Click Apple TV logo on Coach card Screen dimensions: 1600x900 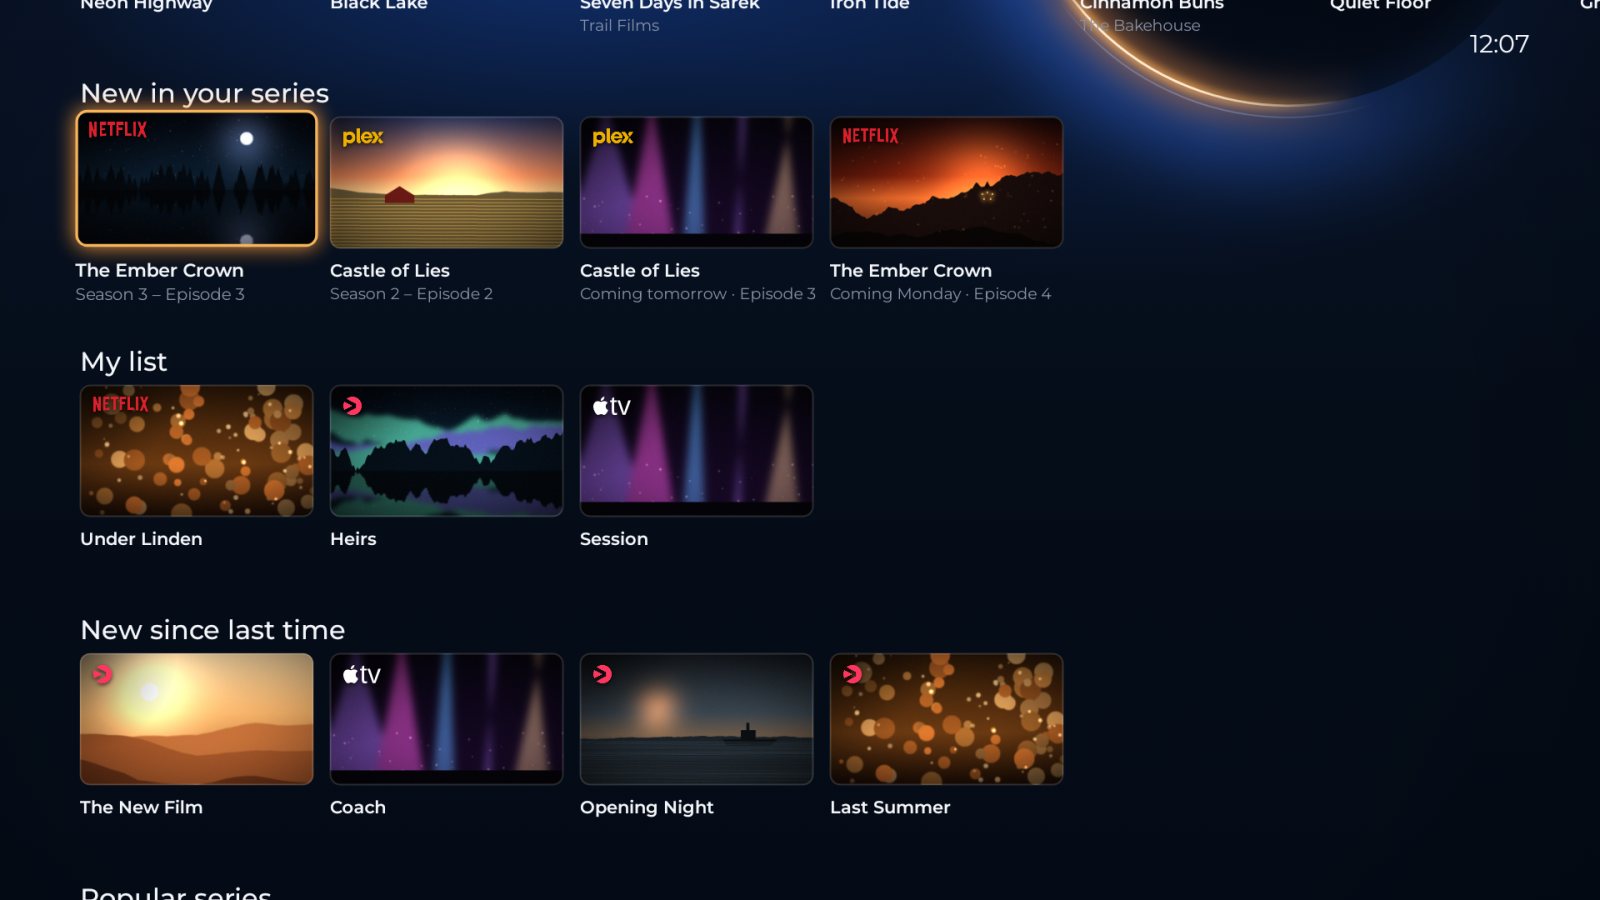pos(361,675)
